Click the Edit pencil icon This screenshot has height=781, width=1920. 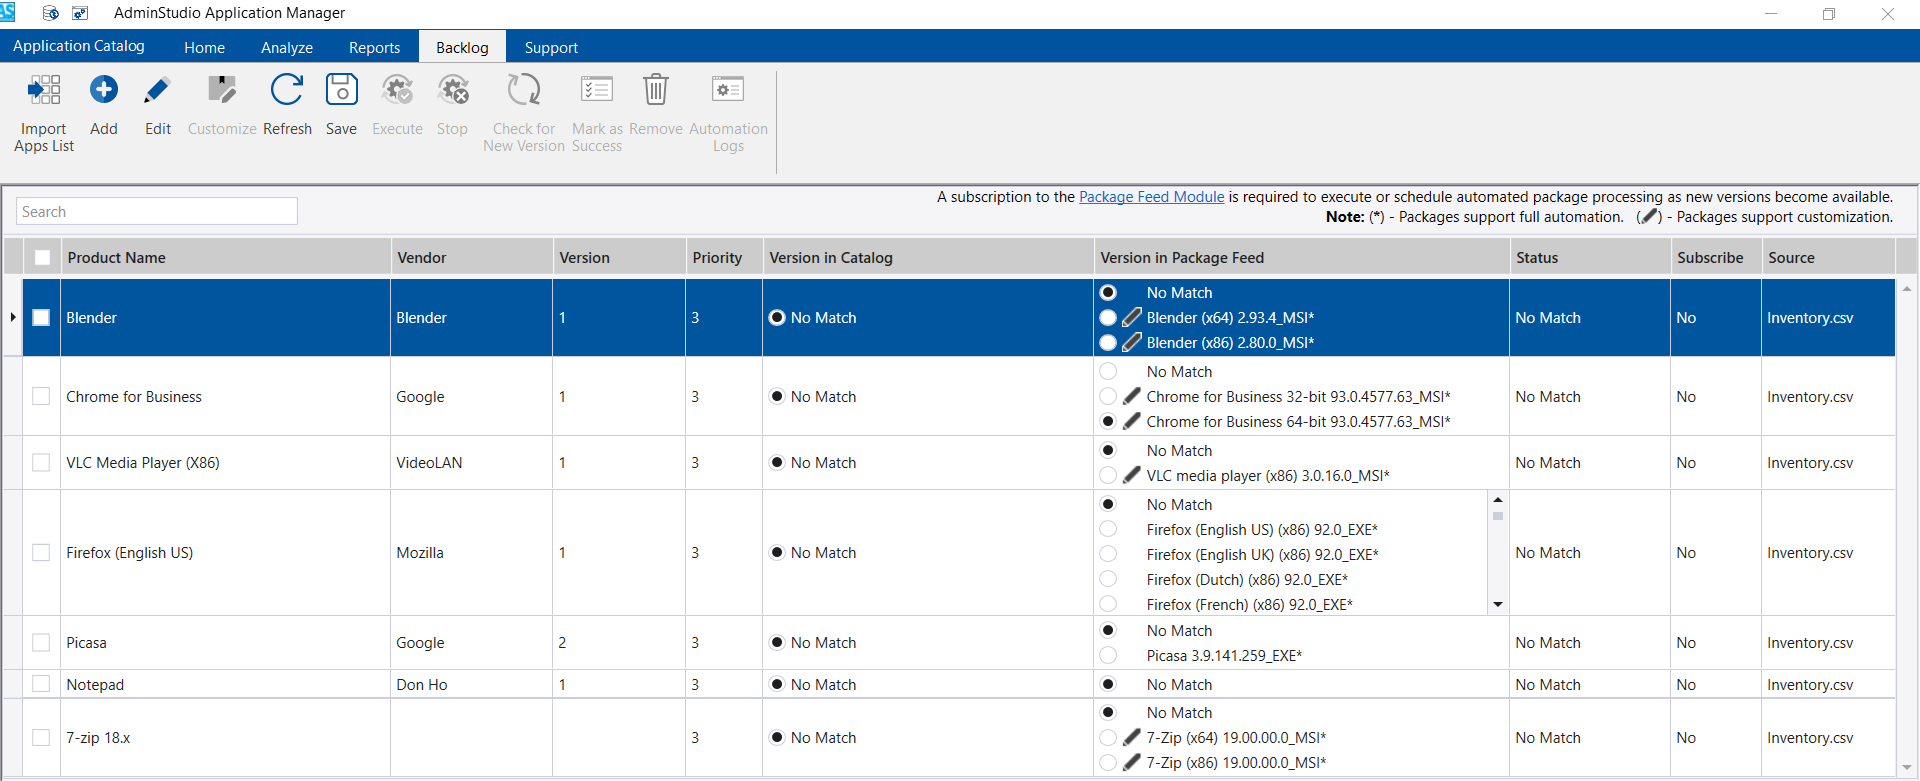pos(157,91)
